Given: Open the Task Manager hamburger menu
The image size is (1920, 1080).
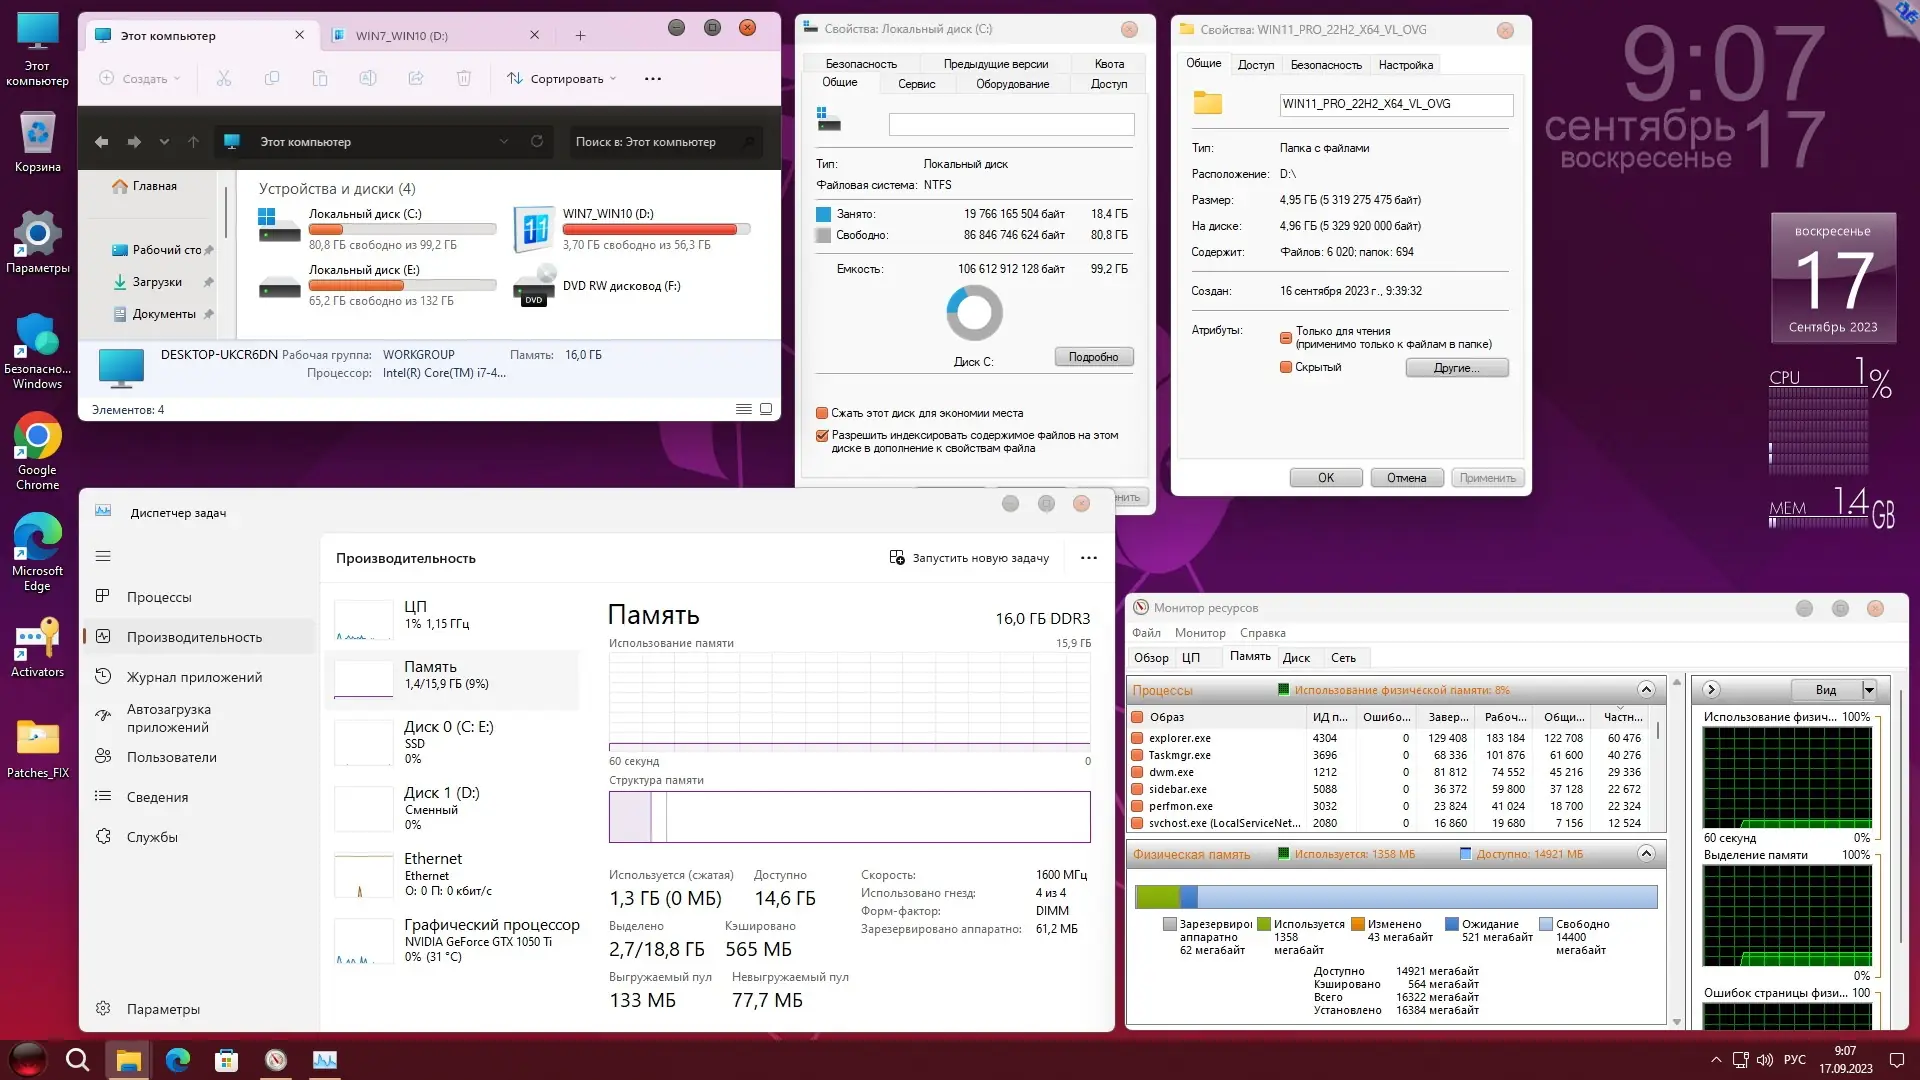Looking at the screenshot, I should coord(103,556).
